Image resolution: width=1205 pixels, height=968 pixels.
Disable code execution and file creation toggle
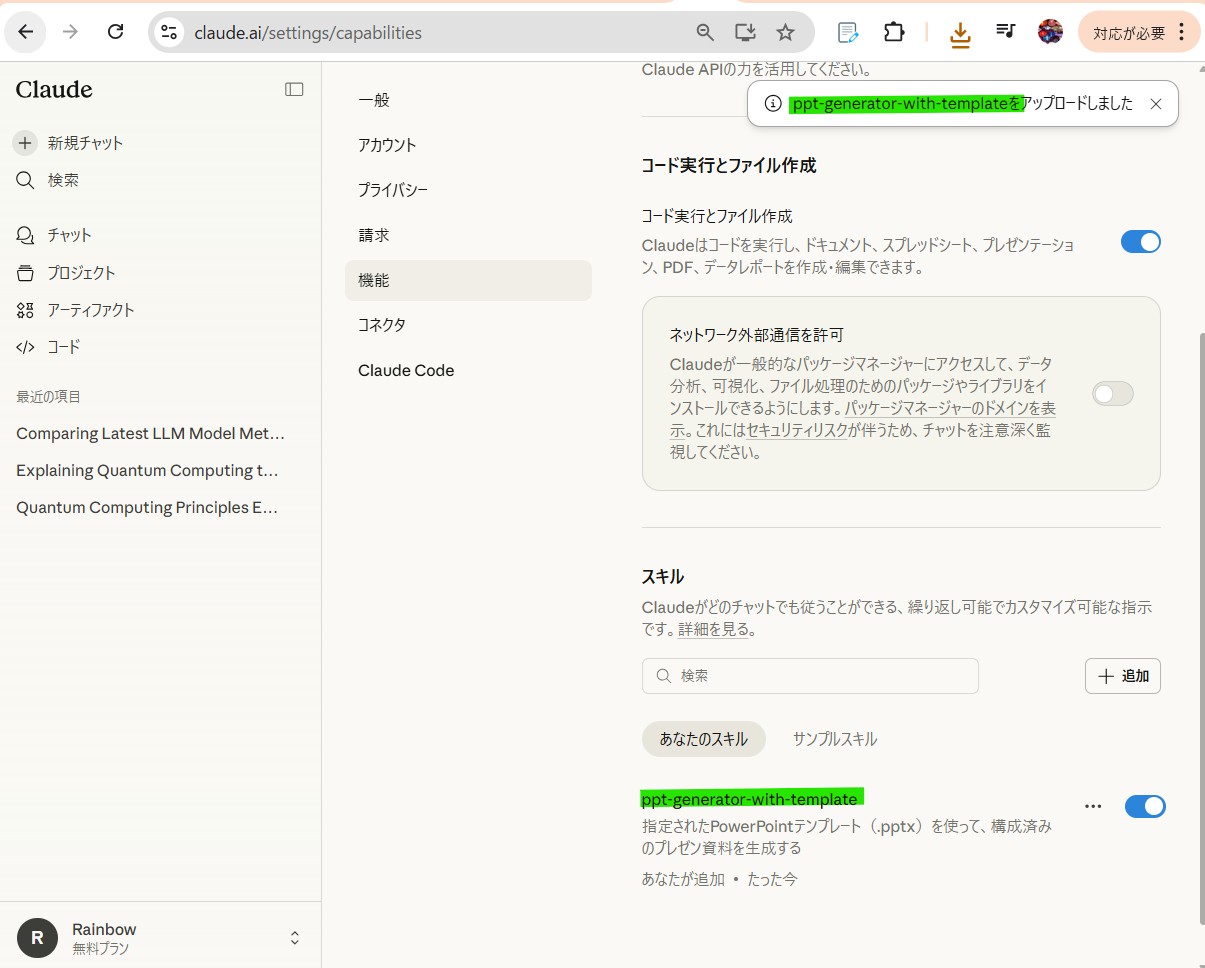tap(1140, 242)
